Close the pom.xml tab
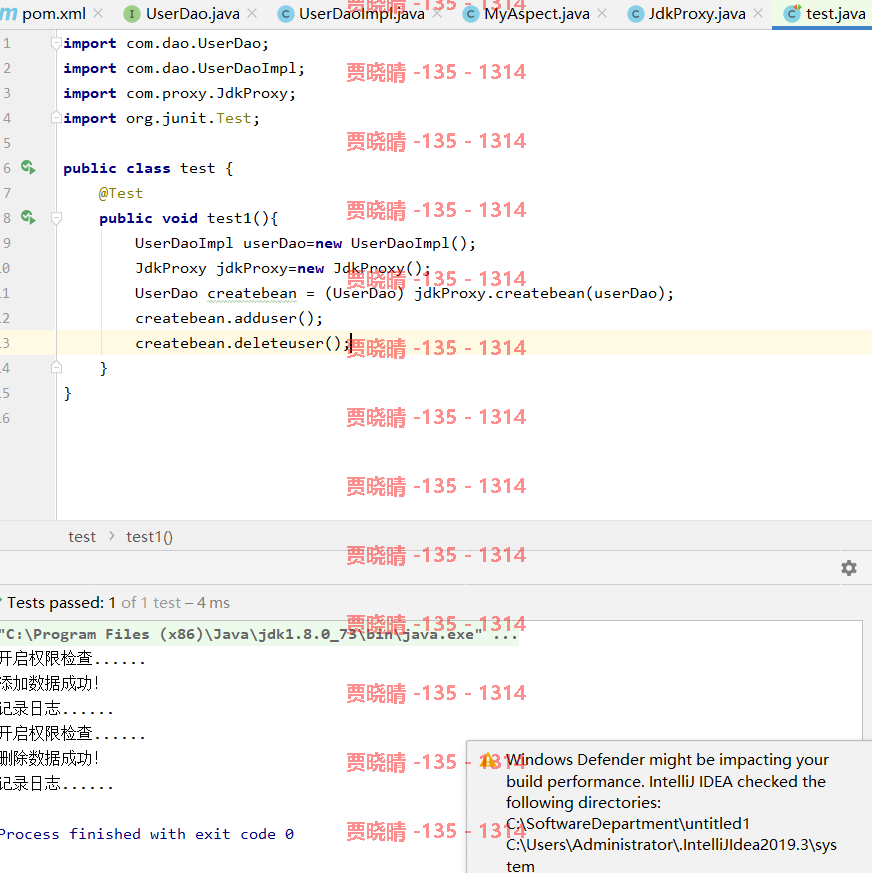 coord(99,13)
